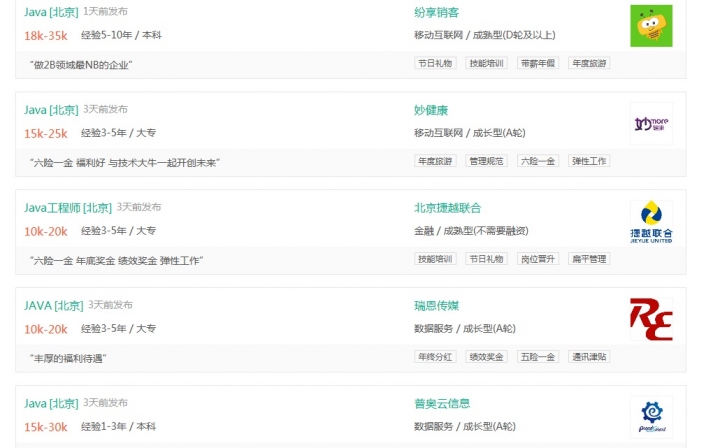Visit the 北京捷越联合 company page
The width and height of the screenshot is (720, 448).
click(447, 208)
